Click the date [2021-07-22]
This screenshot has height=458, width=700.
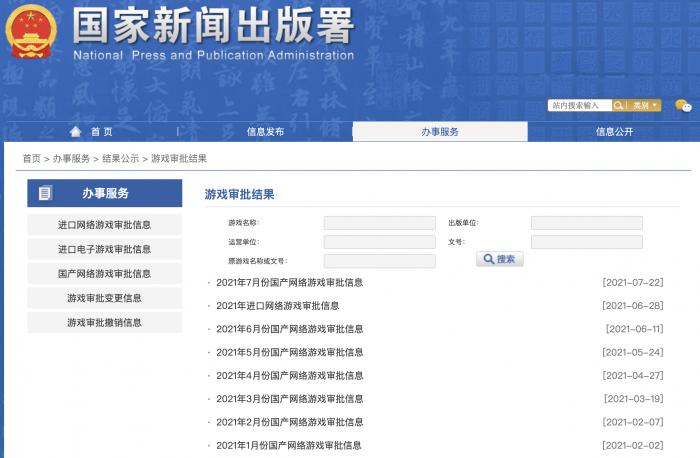[x=633, y=283]
